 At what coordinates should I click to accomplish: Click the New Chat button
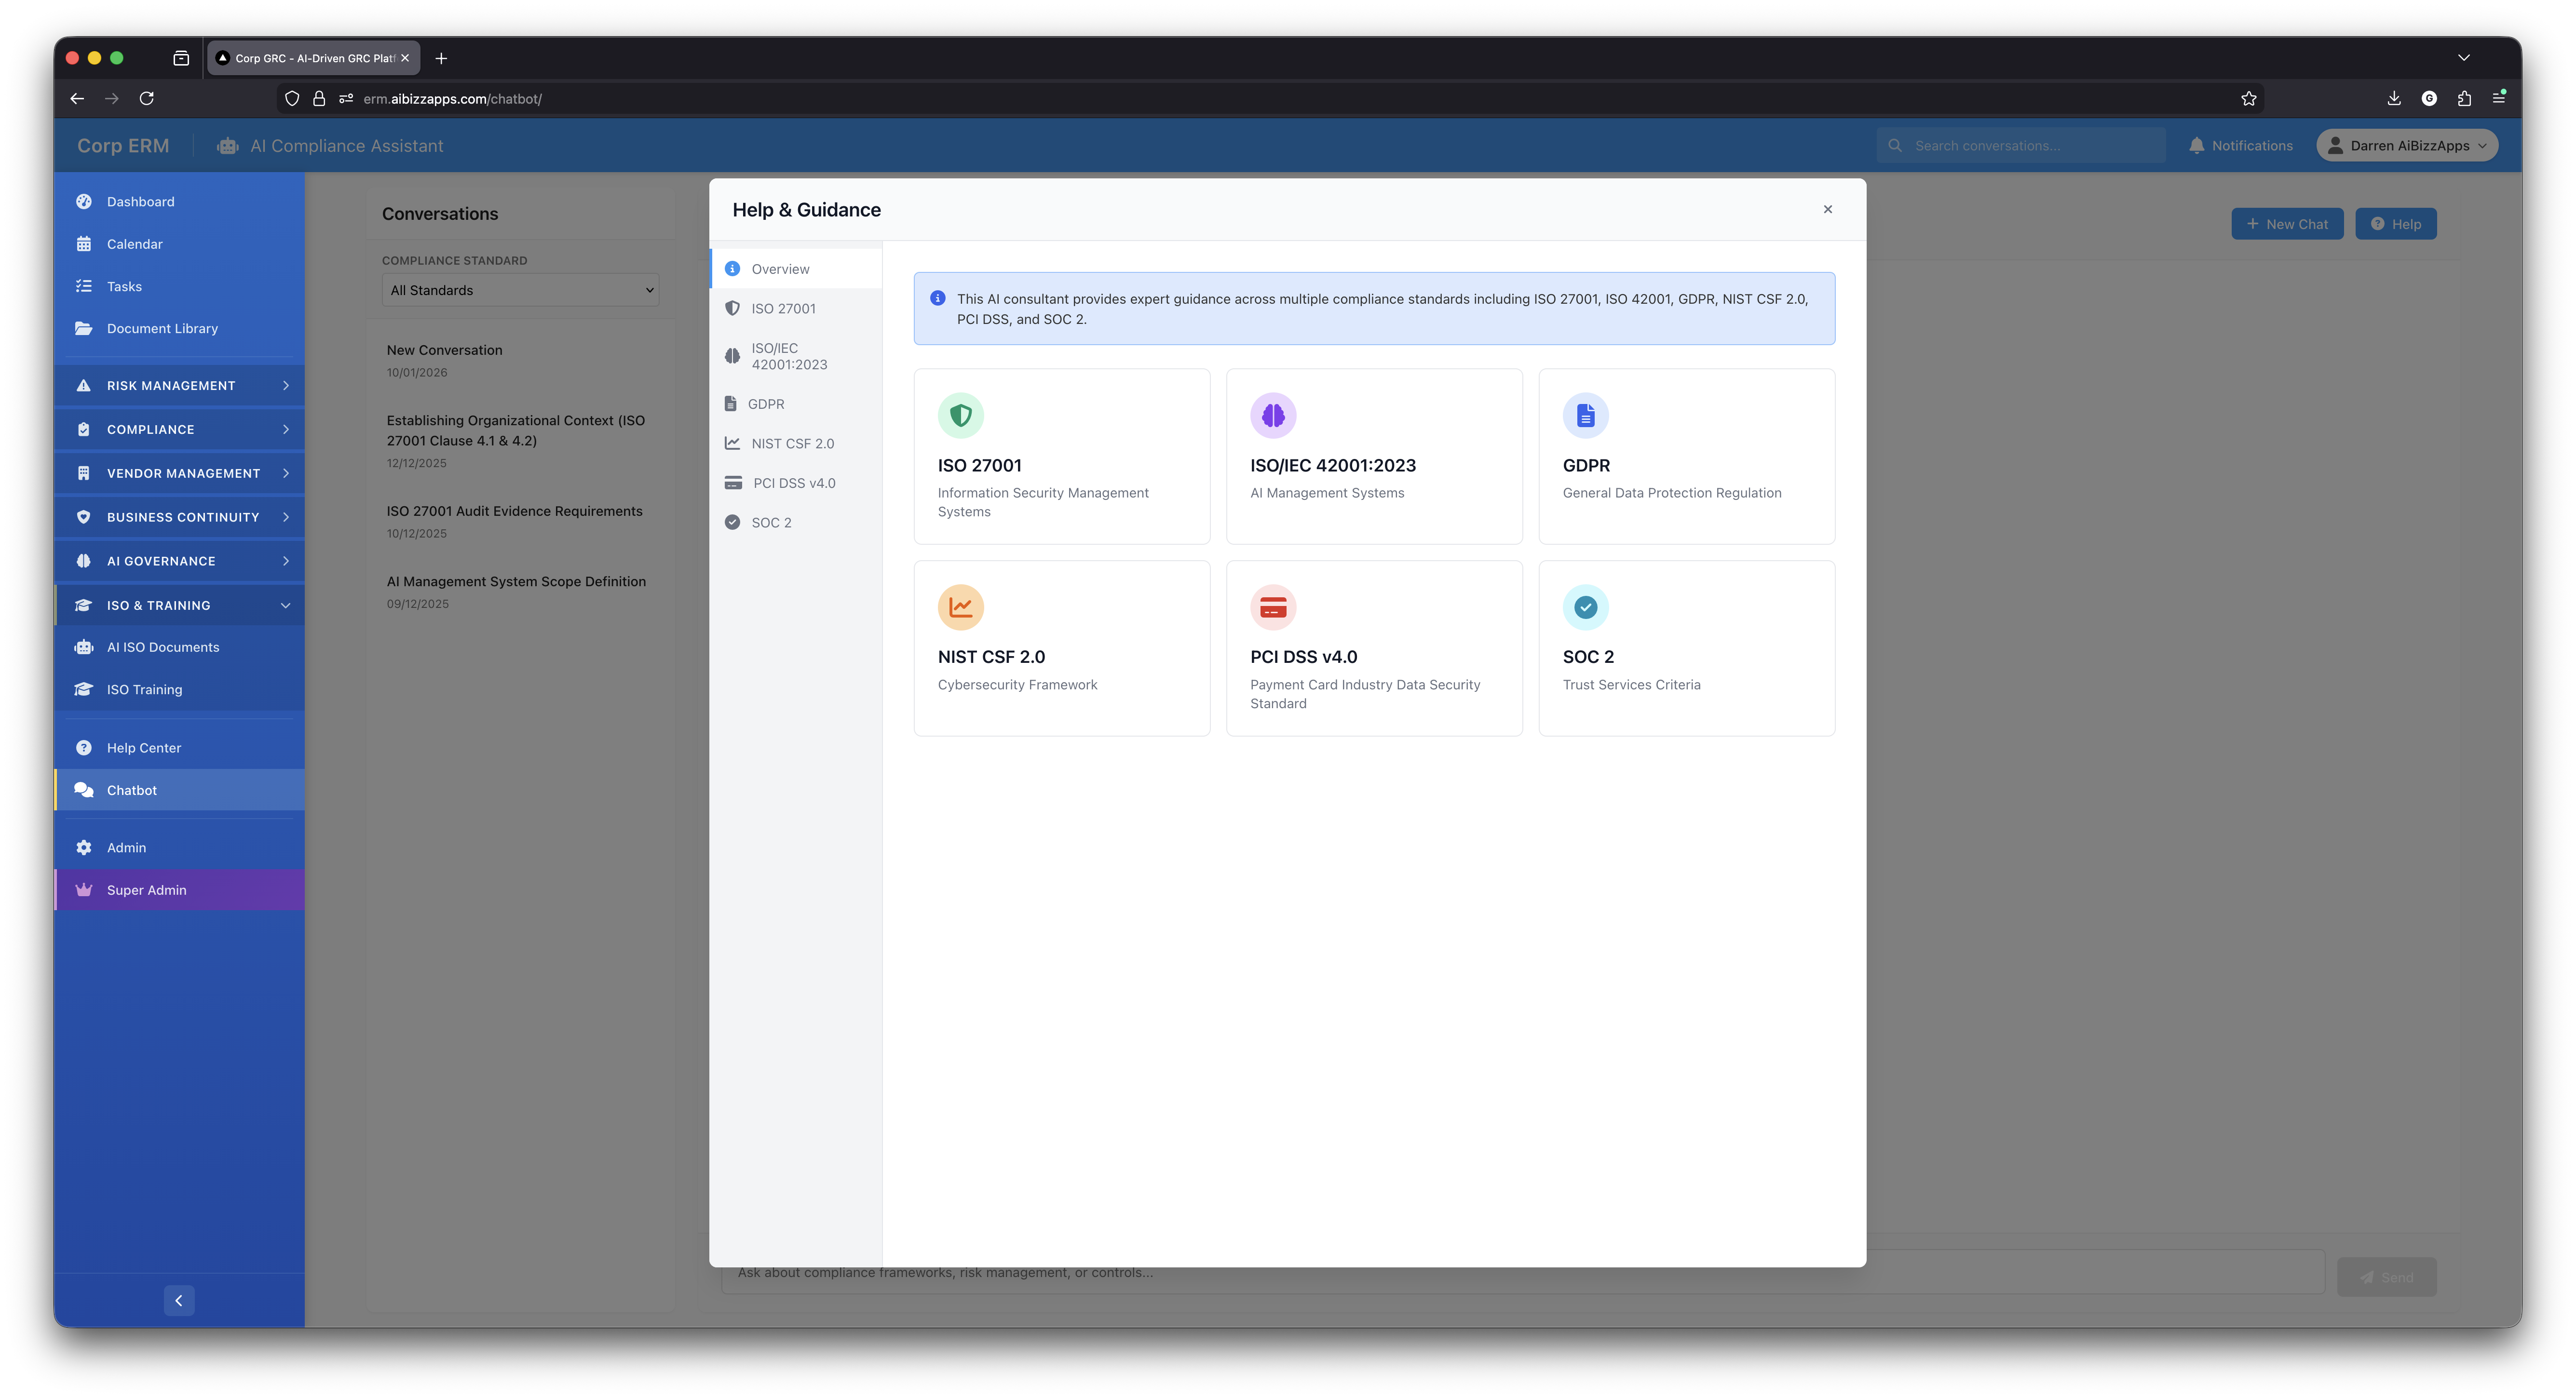coord(2286,224)
